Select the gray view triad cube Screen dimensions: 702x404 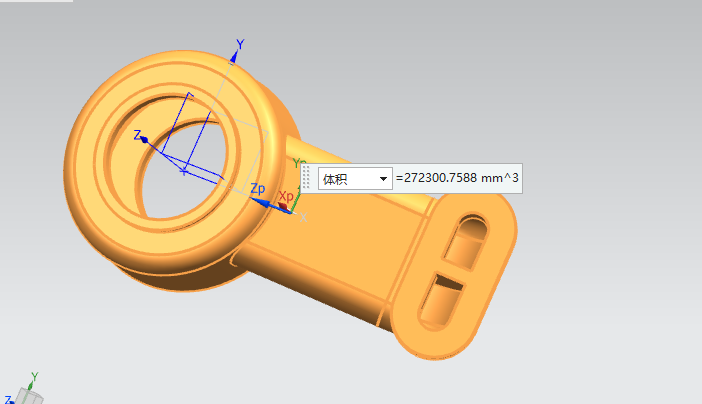click(28, 397)
